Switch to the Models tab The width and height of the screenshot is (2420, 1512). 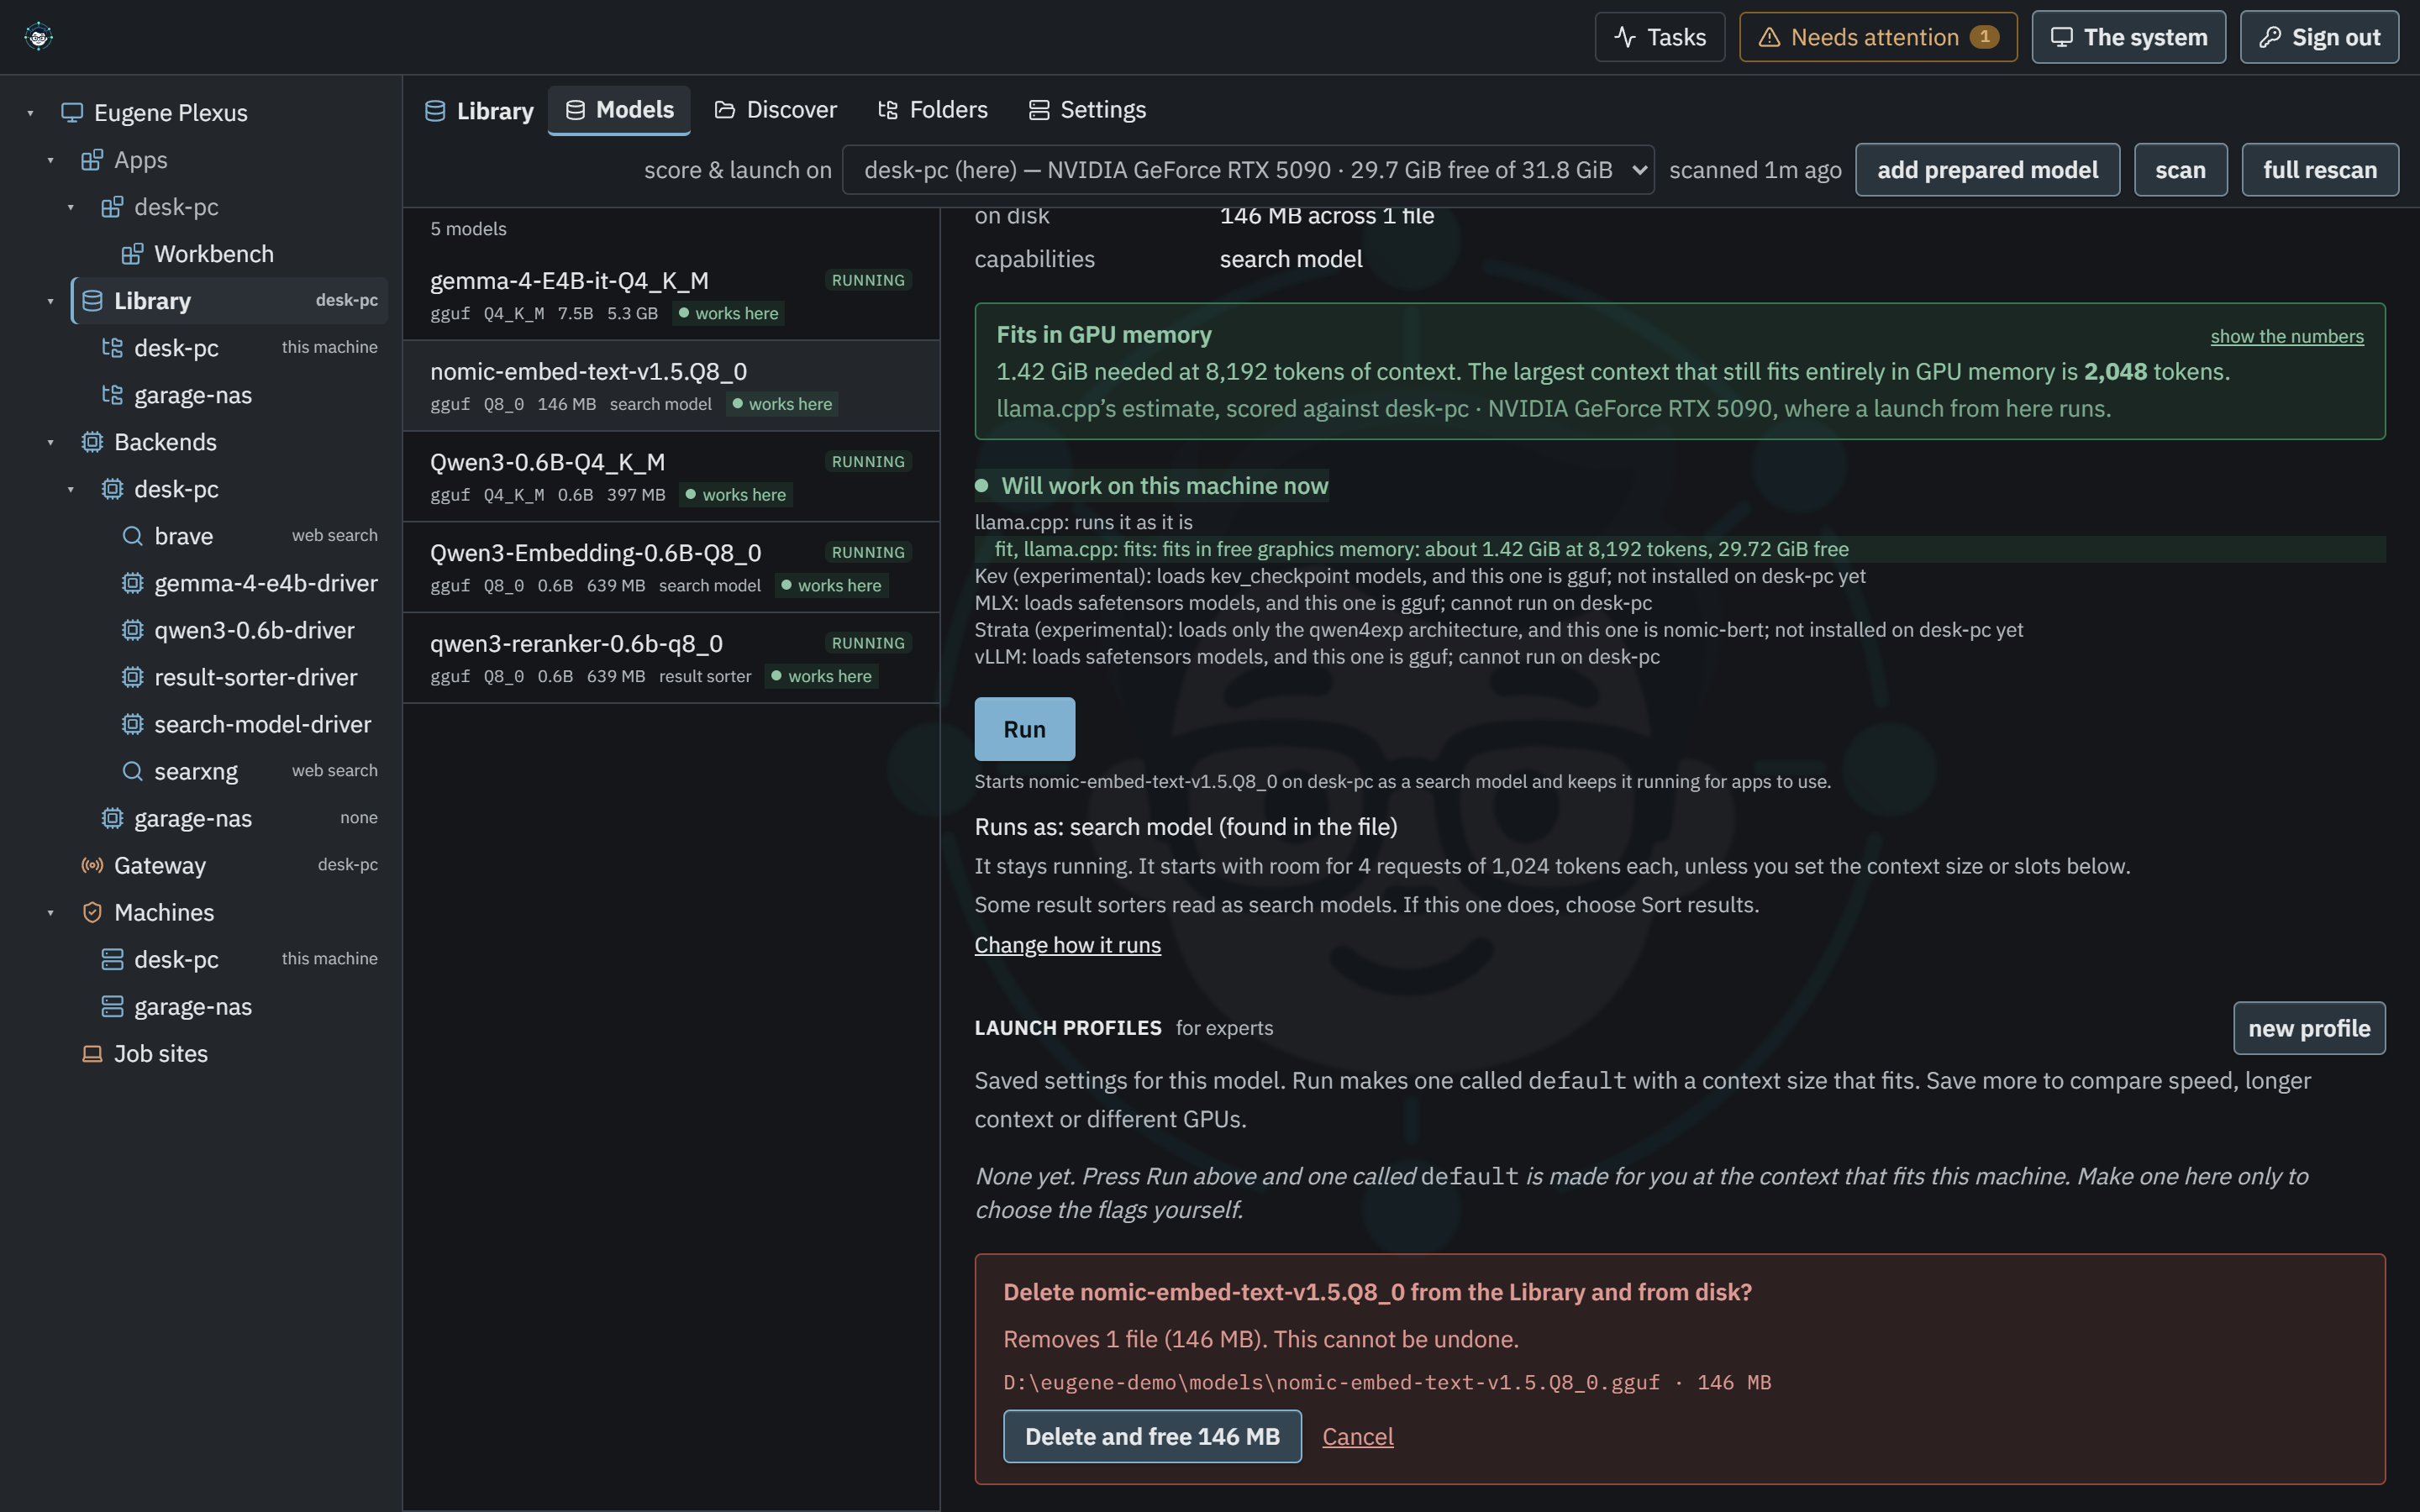point(619,110)
